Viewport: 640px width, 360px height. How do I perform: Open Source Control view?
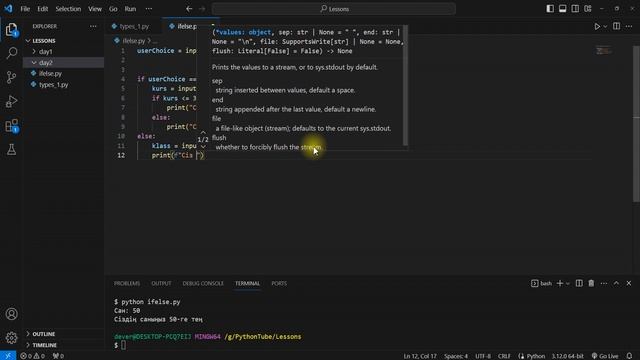[x=11, y=77]
